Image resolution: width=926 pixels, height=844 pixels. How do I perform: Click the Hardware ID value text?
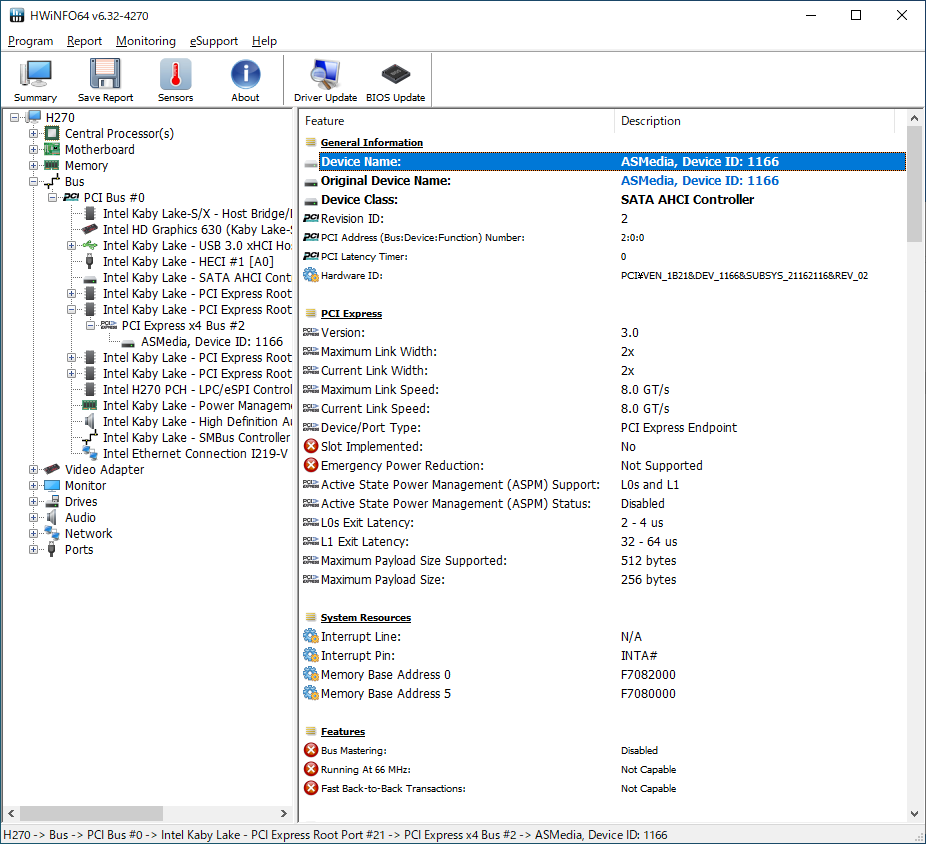tap(744, 275)
